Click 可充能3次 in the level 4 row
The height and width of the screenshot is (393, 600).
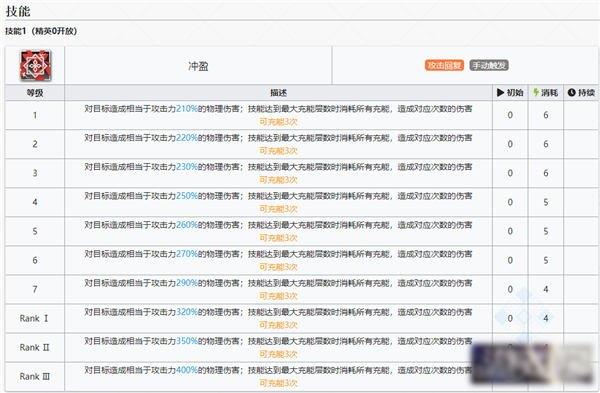point(279,209)
